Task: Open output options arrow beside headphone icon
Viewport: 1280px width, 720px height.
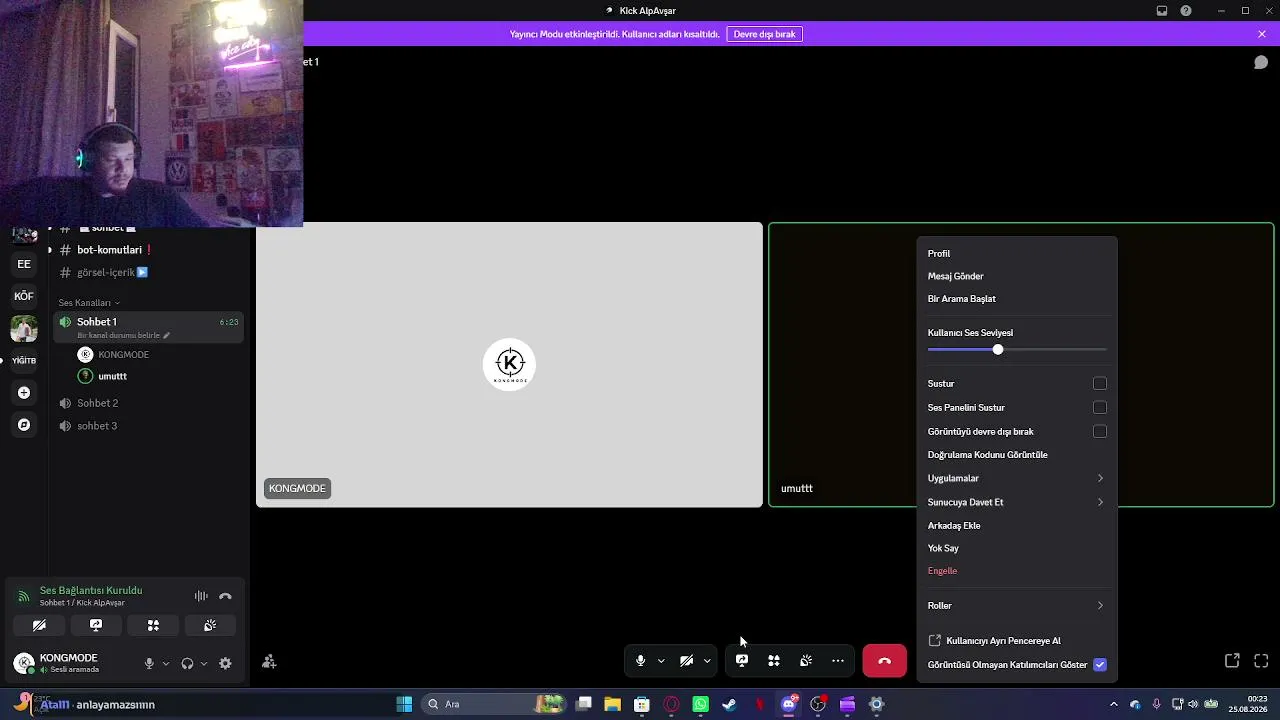Action: click(x=204, y=663)
